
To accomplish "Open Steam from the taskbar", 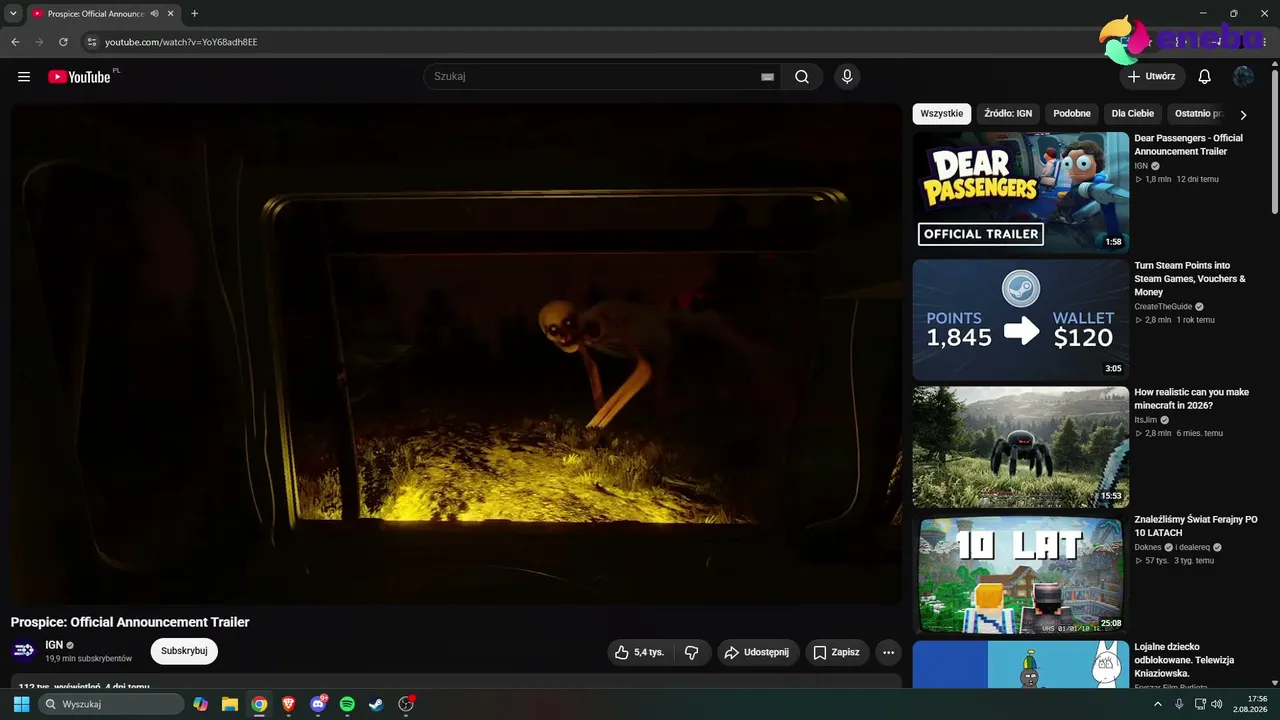I will (x=376, y=704).
